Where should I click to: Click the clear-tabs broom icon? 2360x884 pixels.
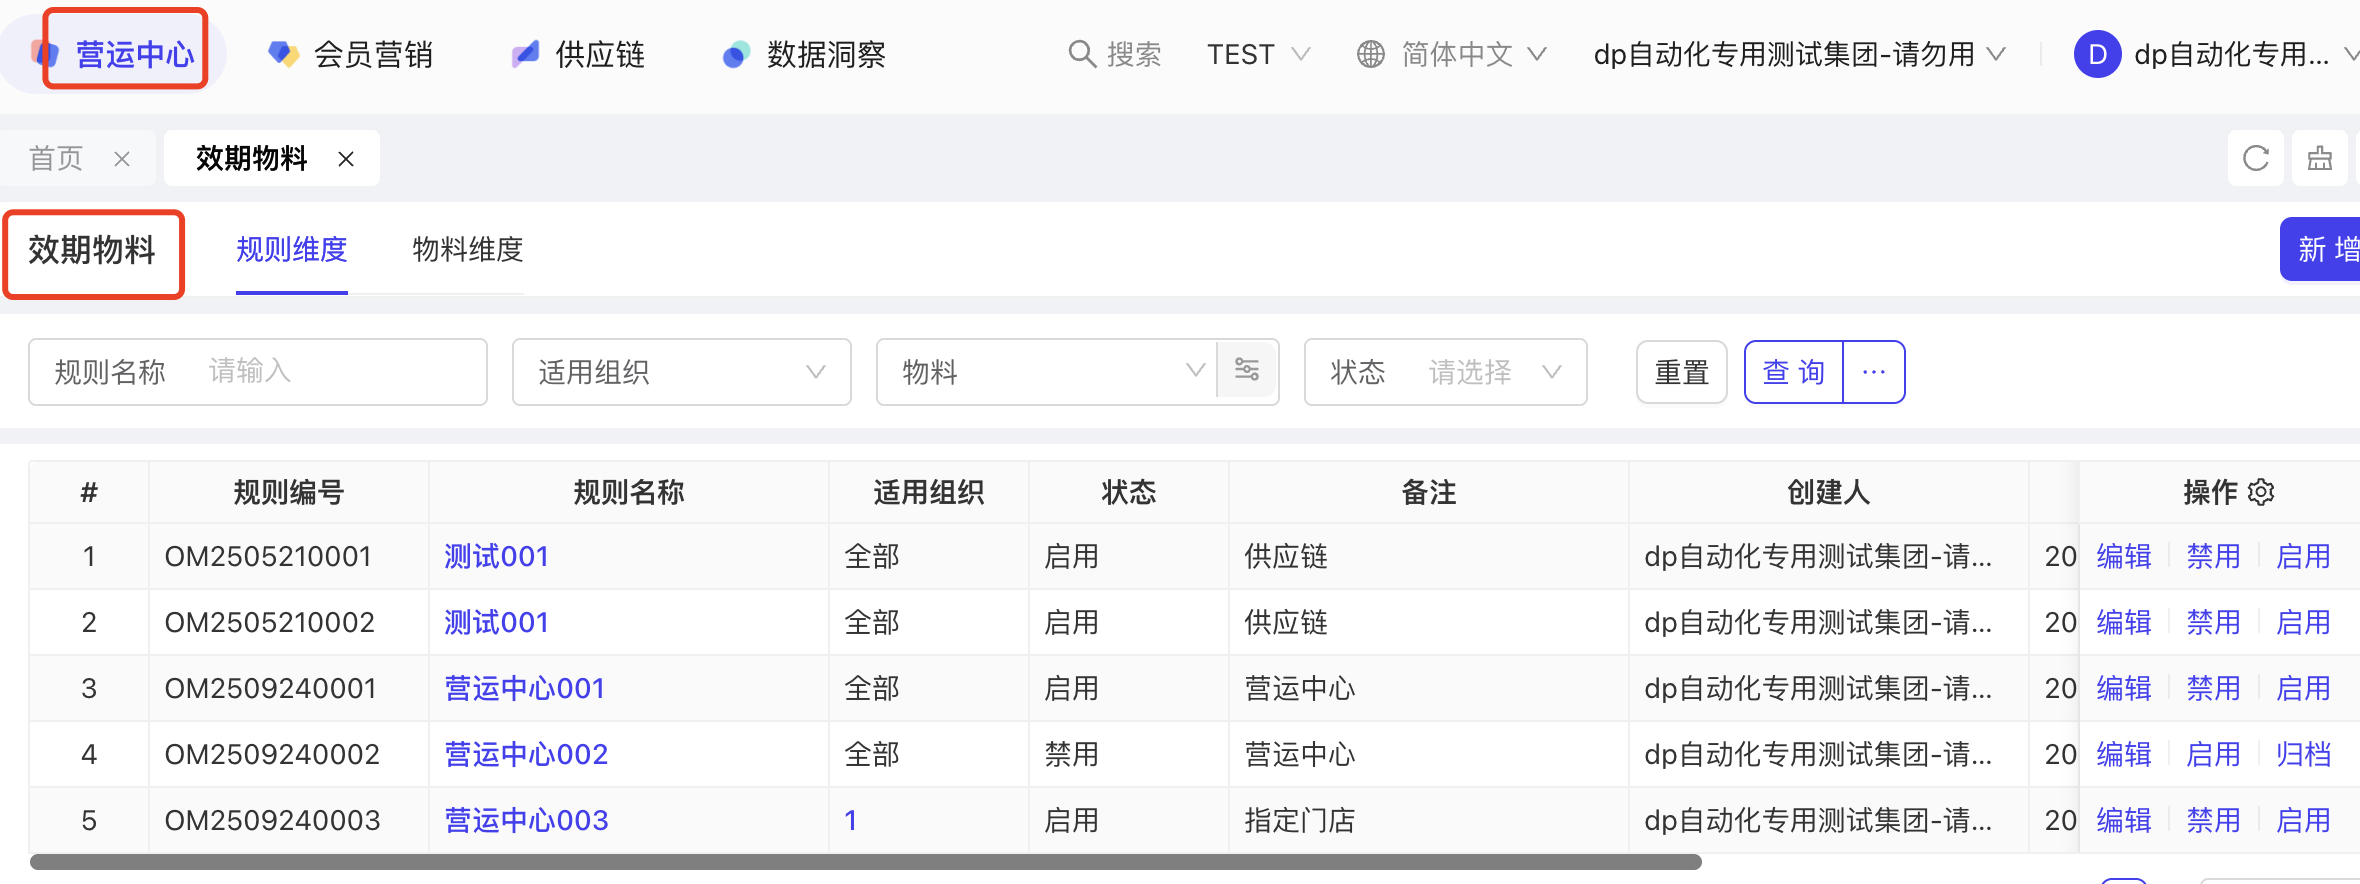2319,158
